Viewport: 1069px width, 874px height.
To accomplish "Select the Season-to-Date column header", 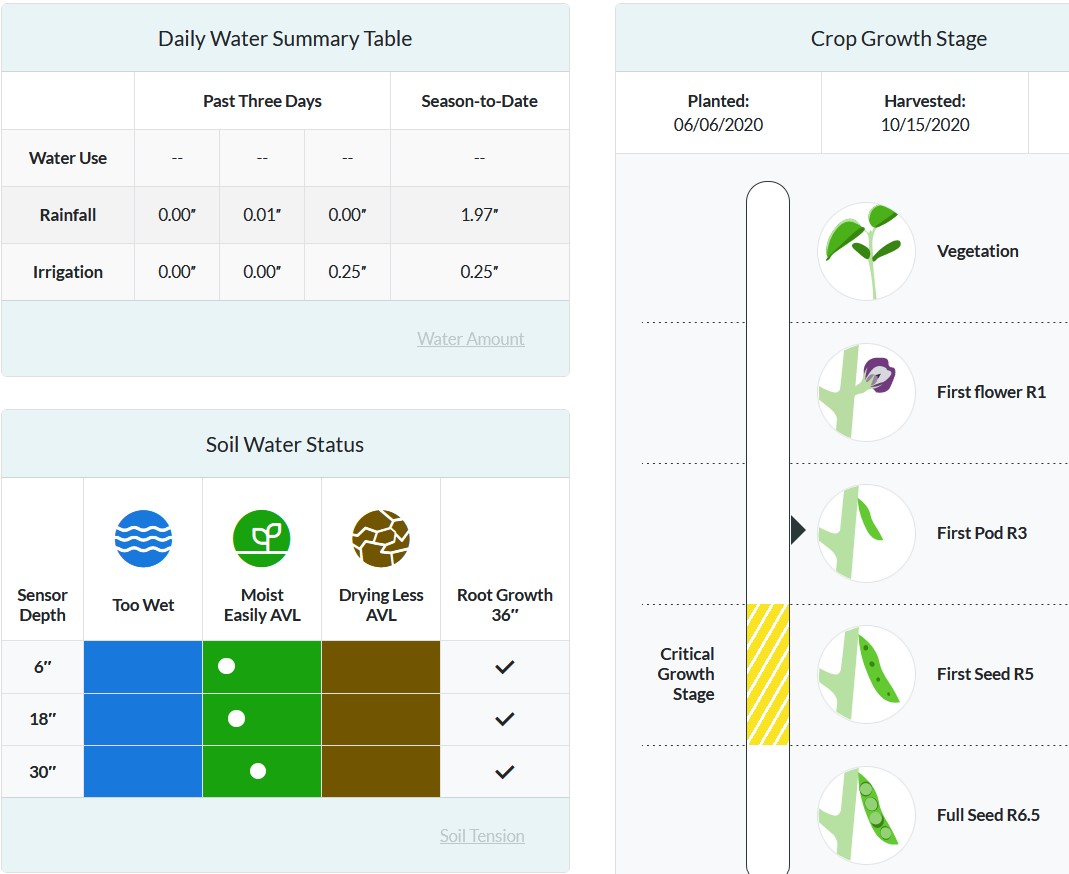I will click(478, 100).
